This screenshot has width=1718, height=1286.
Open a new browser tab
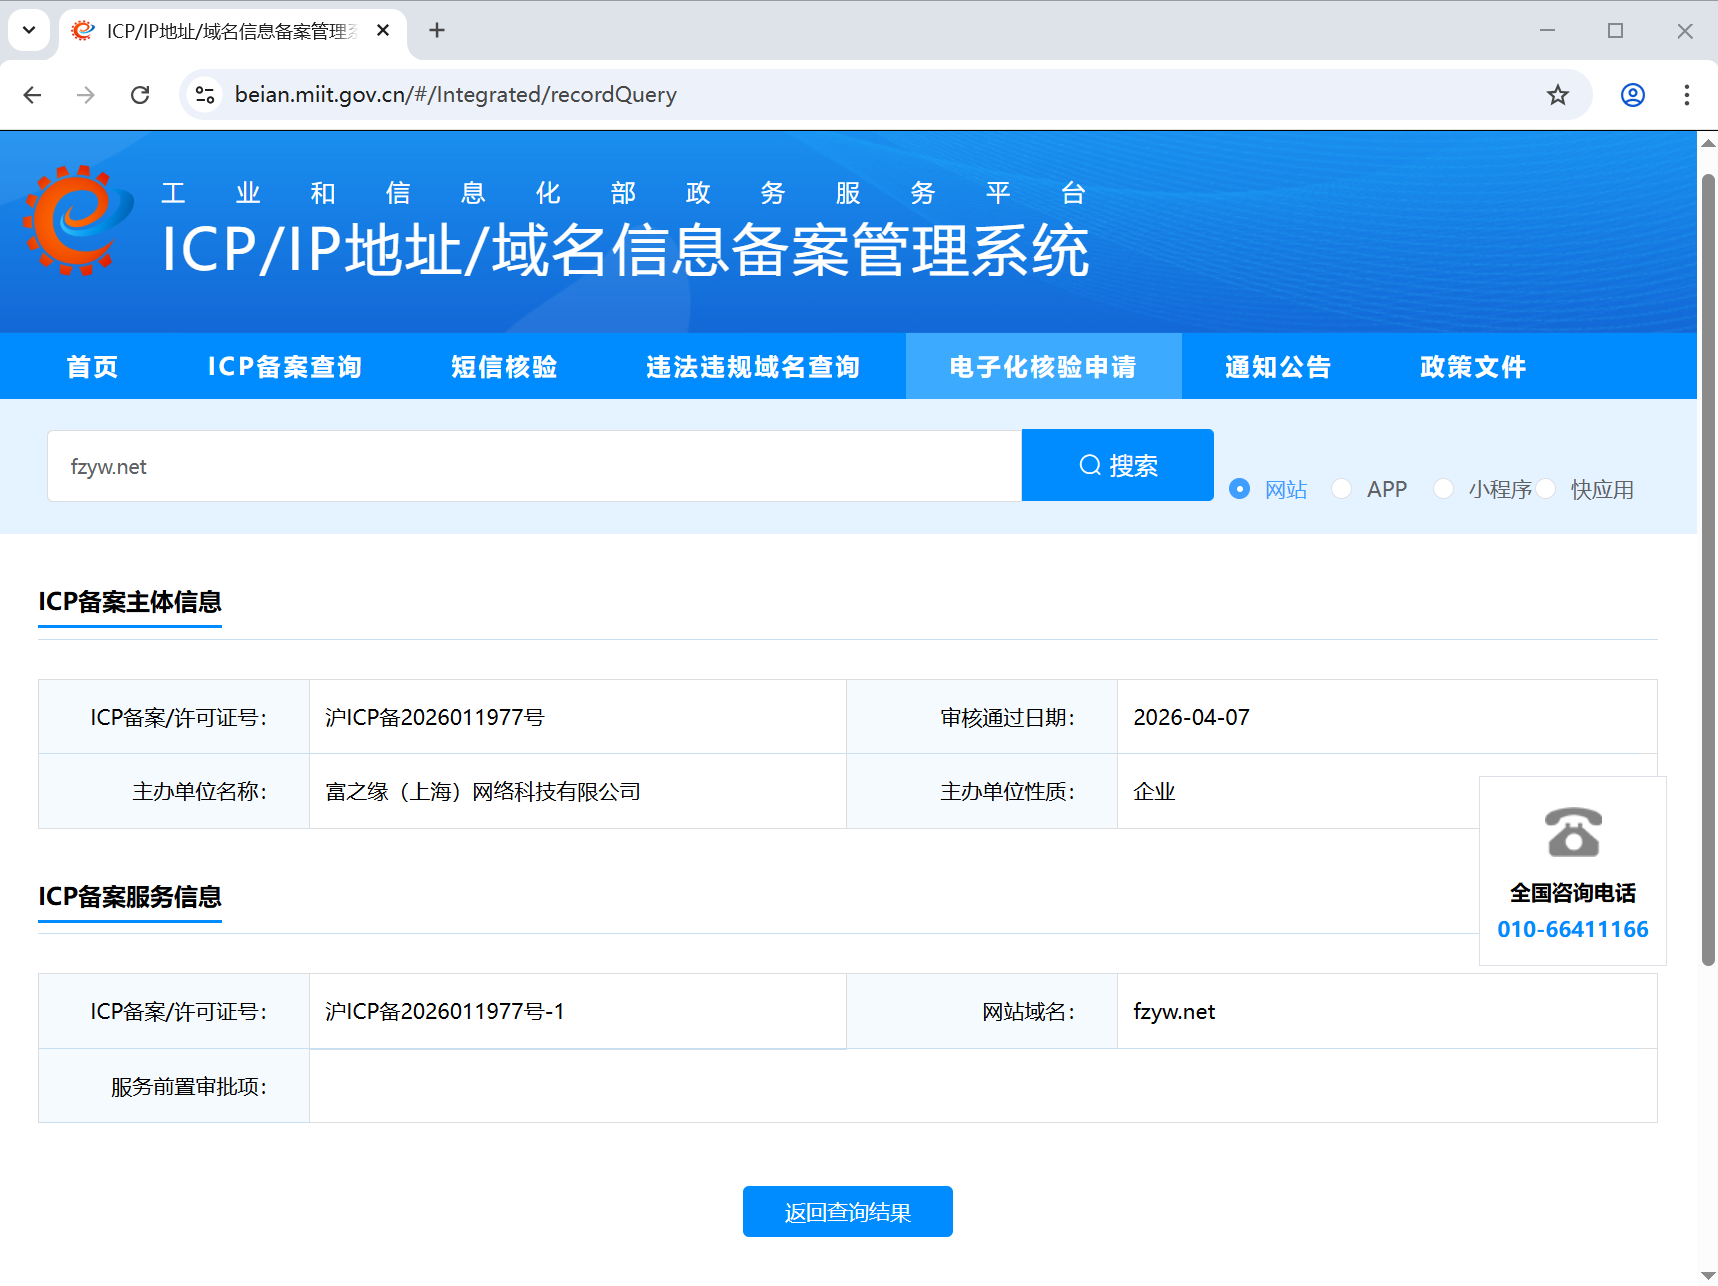(437, 31)
